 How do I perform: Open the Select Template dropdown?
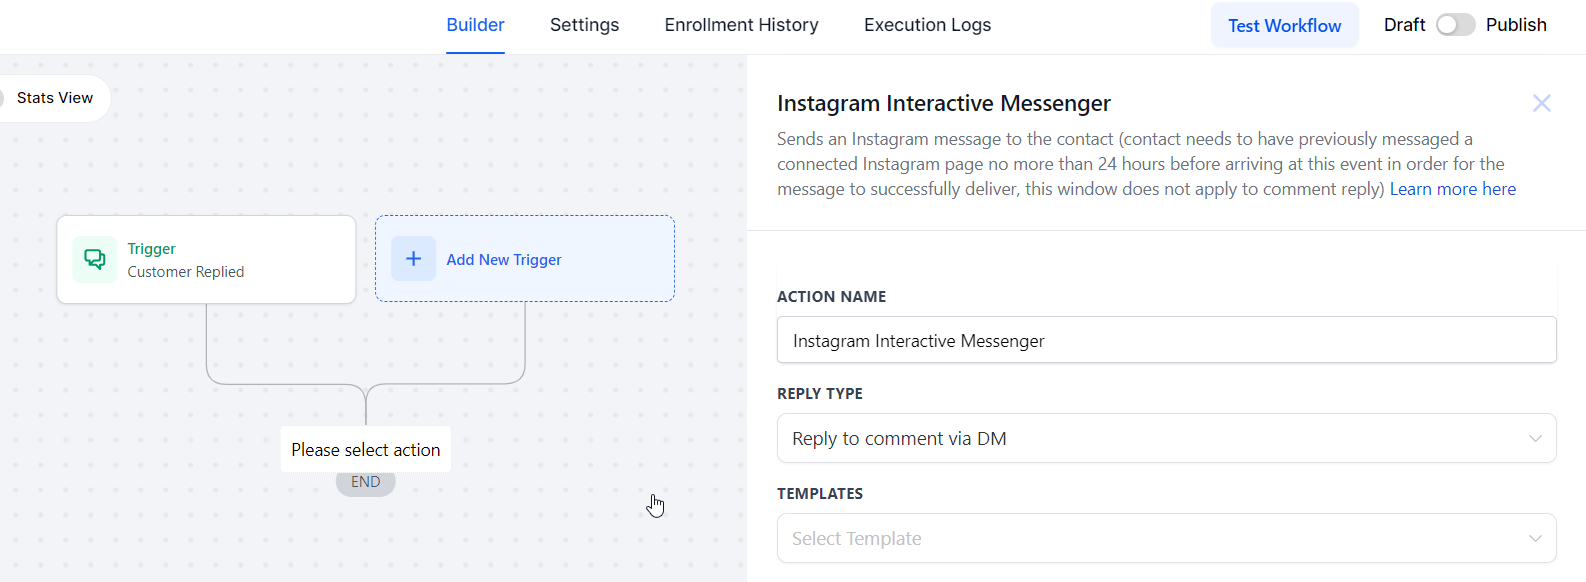[x=1166, y=538]
